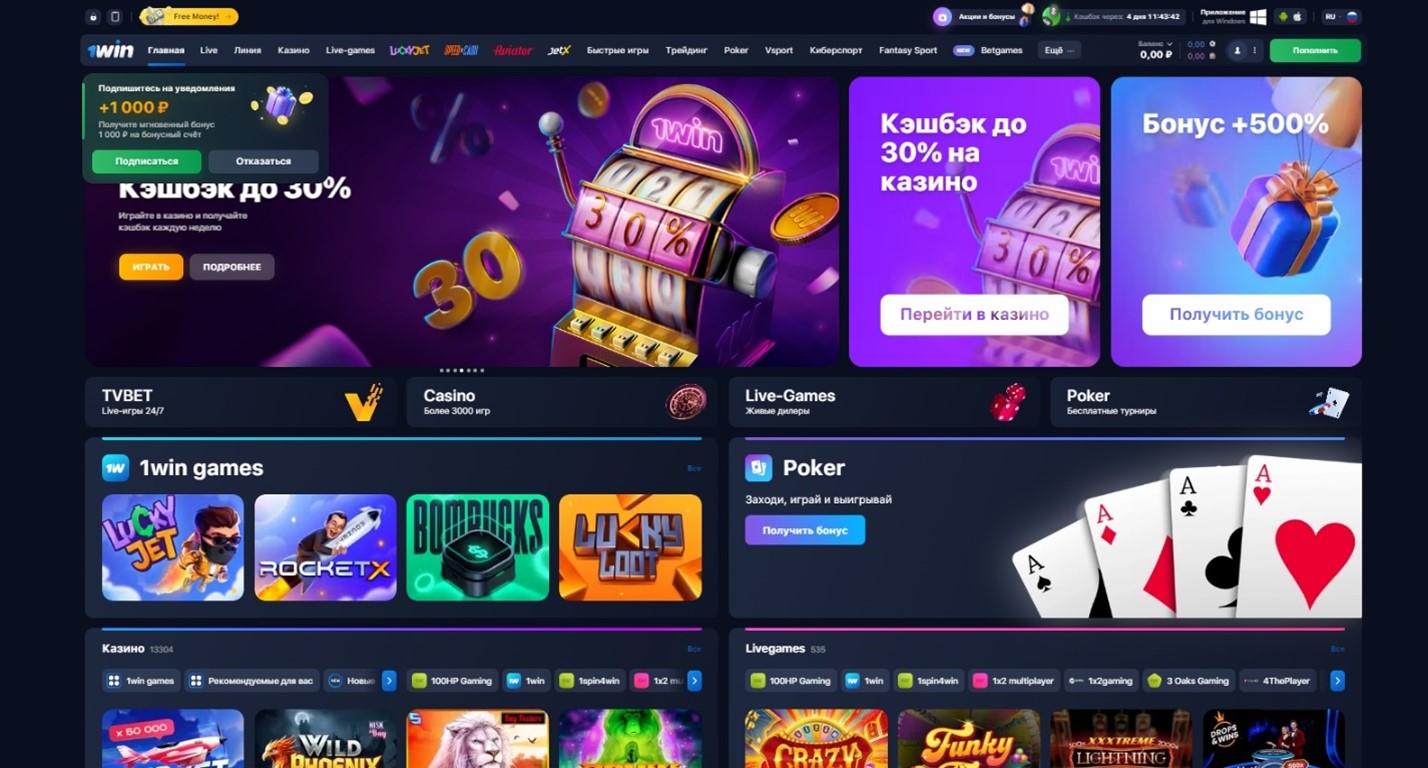Open the JetX logo link in navbar
The image size is (1428, 768).
pos(559,50)
